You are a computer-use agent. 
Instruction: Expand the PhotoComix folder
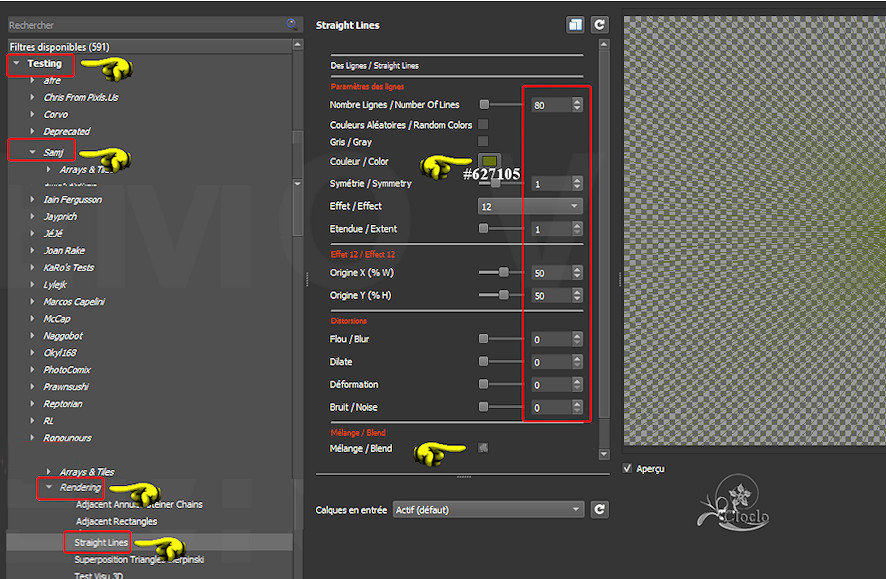(33, 370)
